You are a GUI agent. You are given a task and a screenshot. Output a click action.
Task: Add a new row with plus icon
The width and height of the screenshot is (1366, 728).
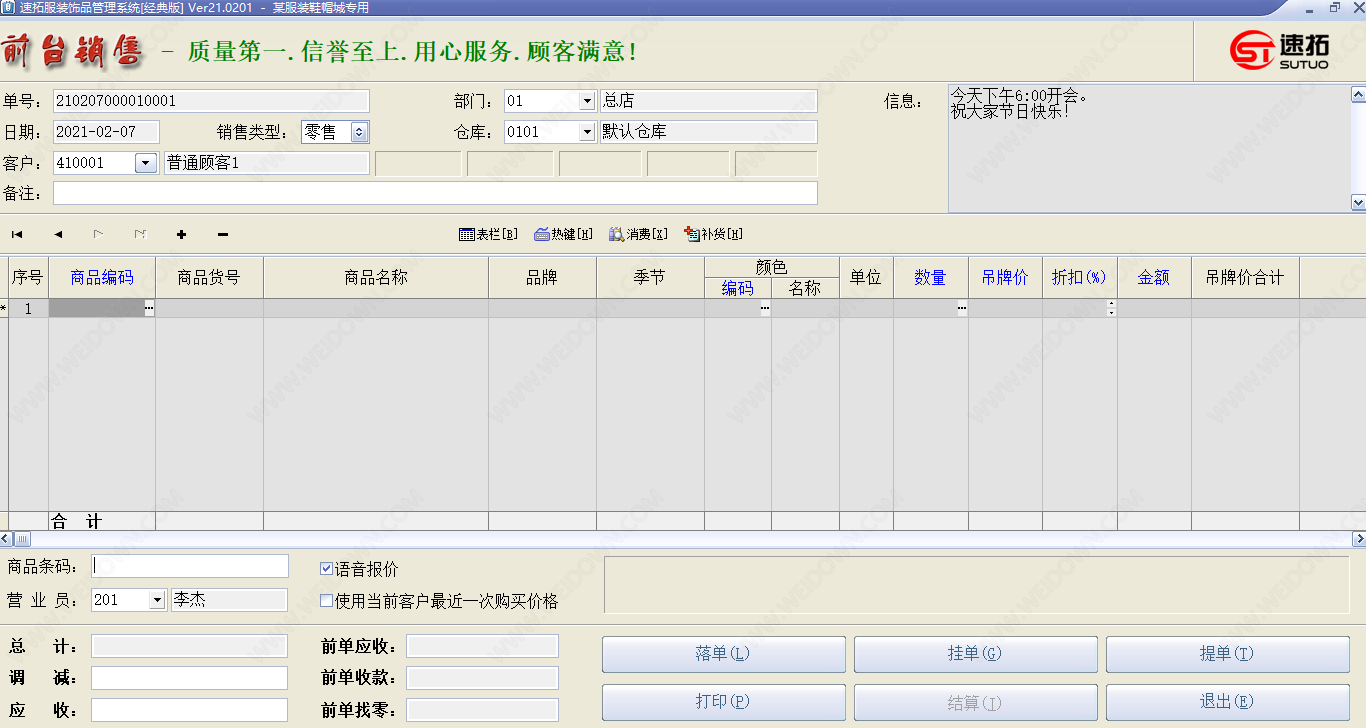tap(181, 235)
